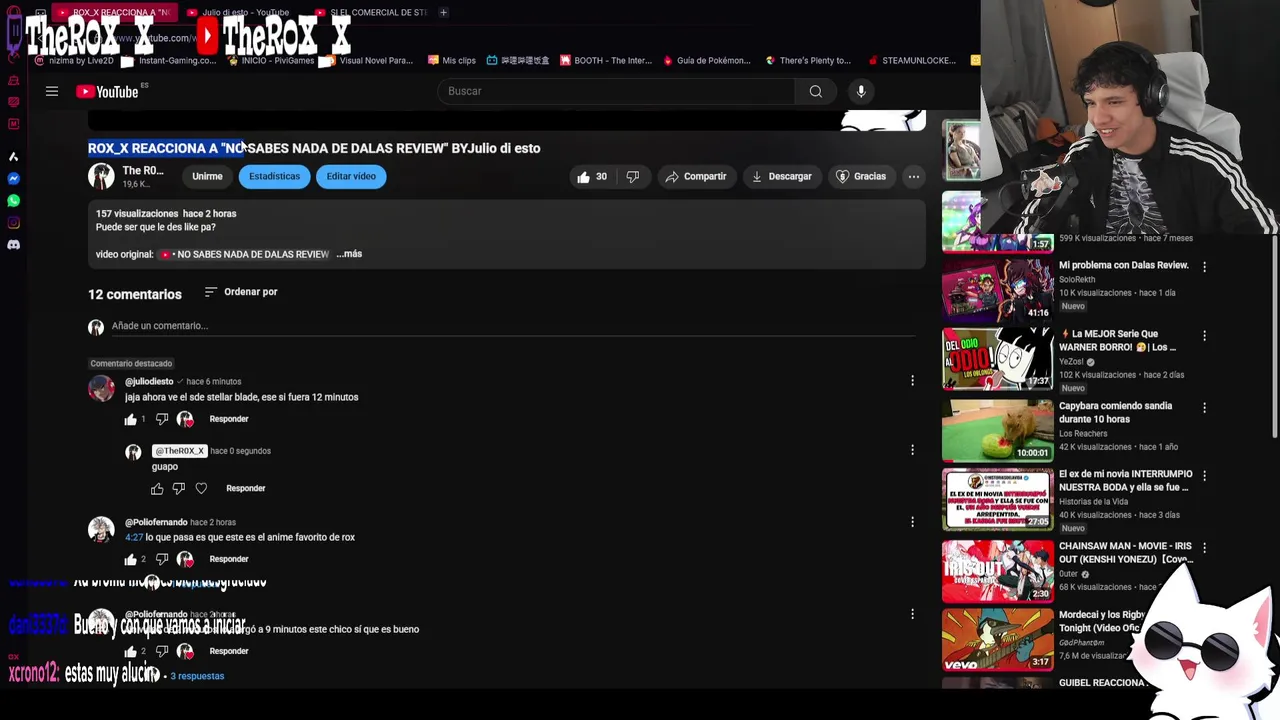
Task: Open Messenger in the browser sidebar
Action: coord(13,178)
